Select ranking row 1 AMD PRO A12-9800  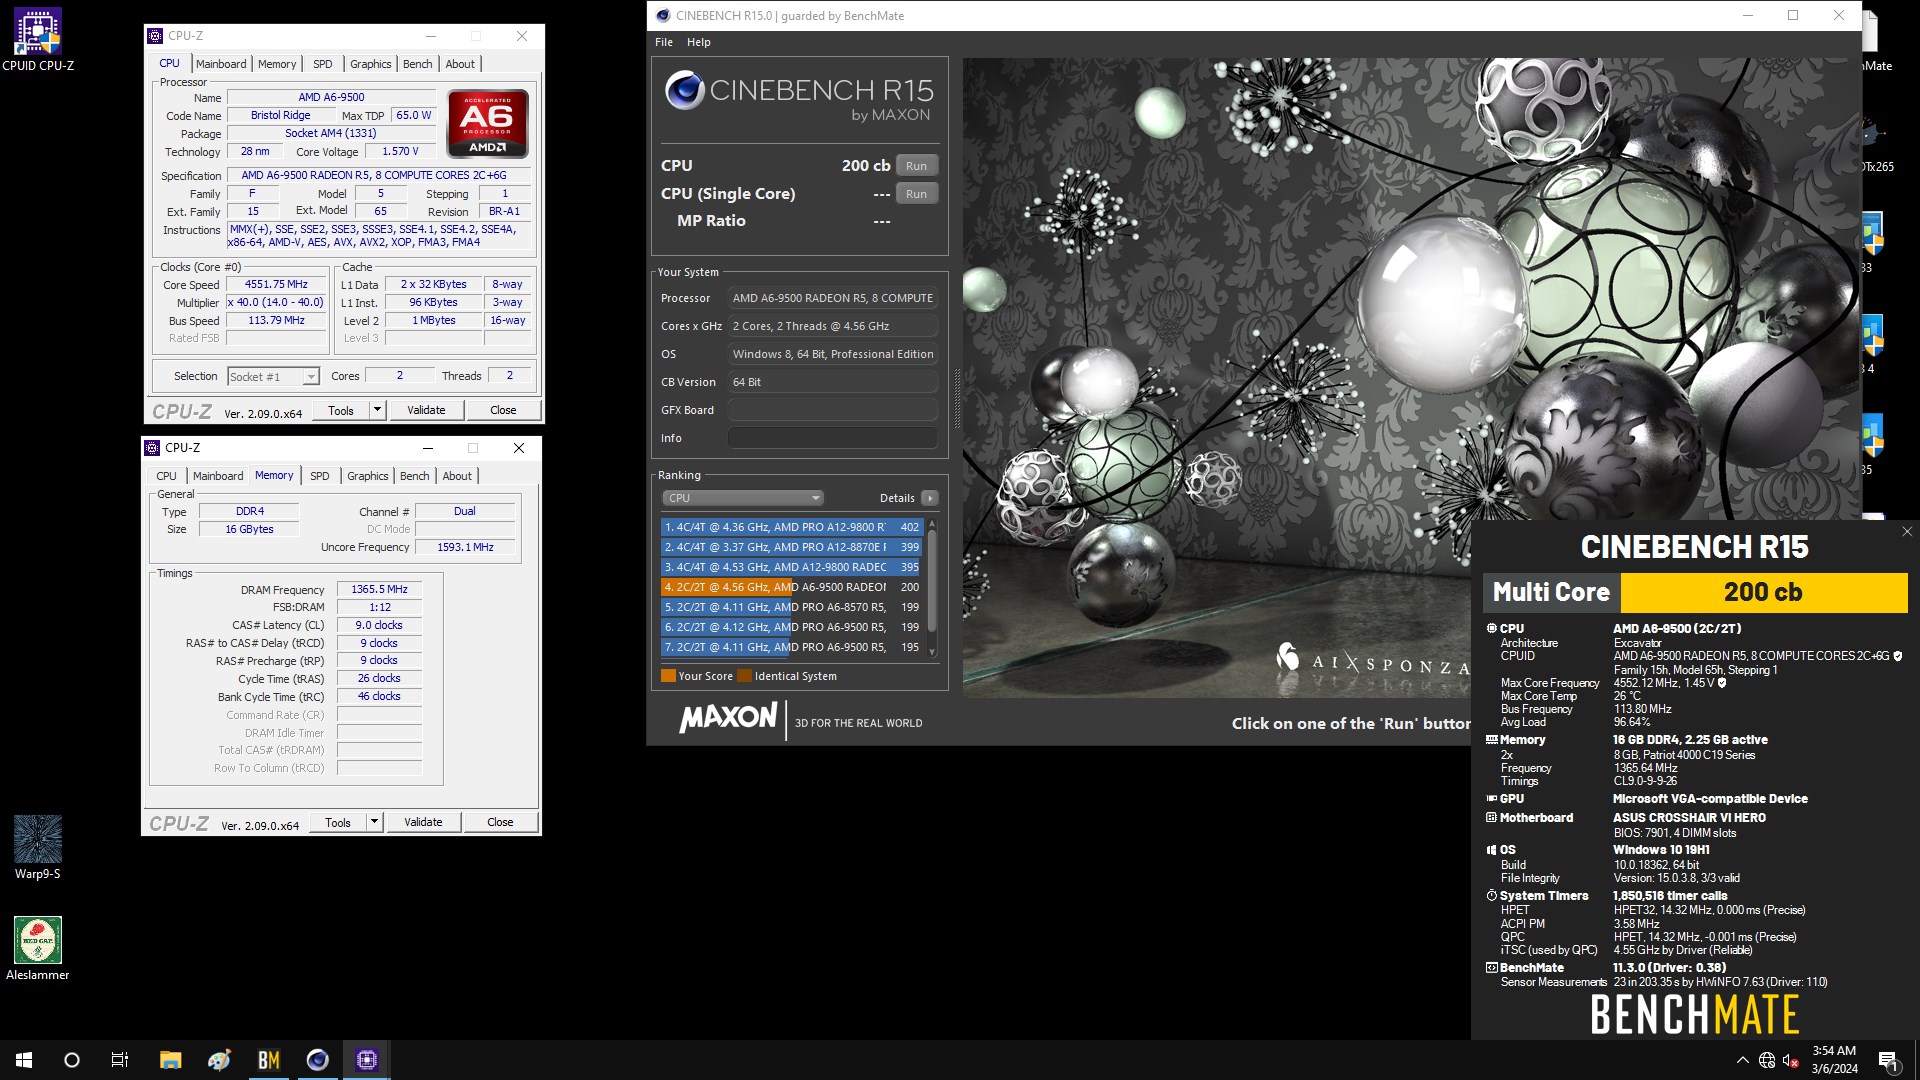point(791,527)
